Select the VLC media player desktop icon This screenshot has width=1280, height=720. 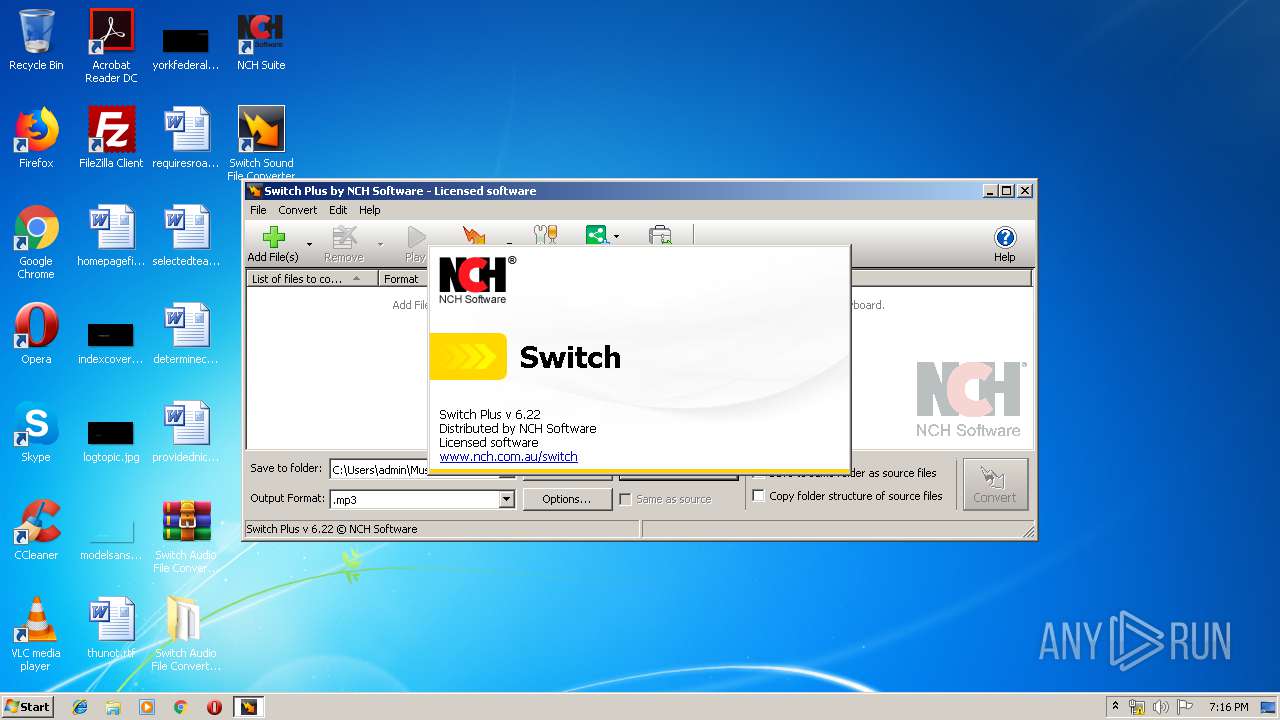(x=36, y=634)
